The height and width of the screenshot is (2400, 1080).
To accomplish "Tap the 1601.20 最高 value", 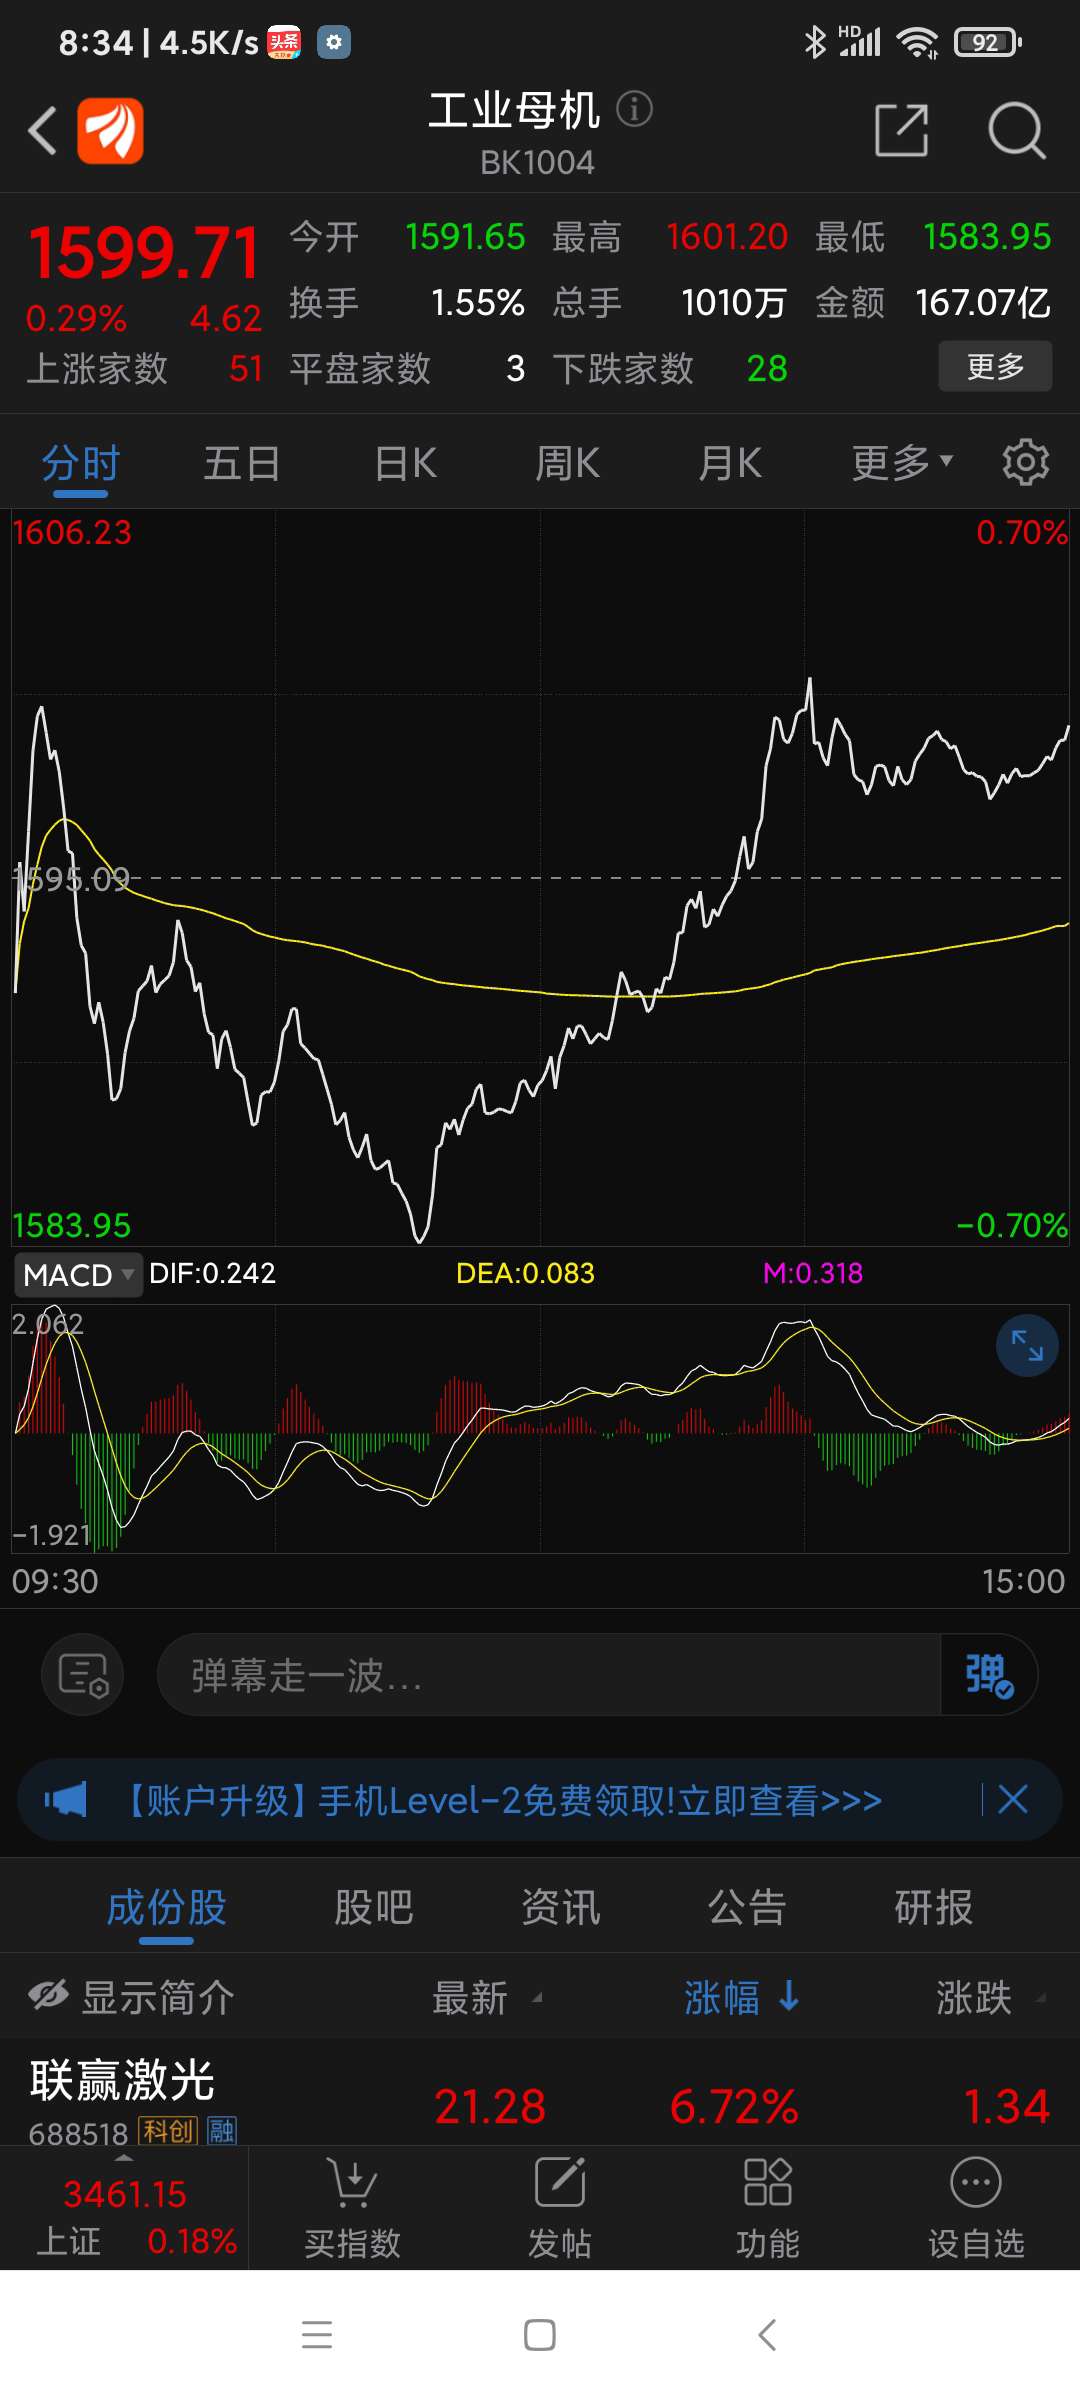I will (x=727, y=237).
